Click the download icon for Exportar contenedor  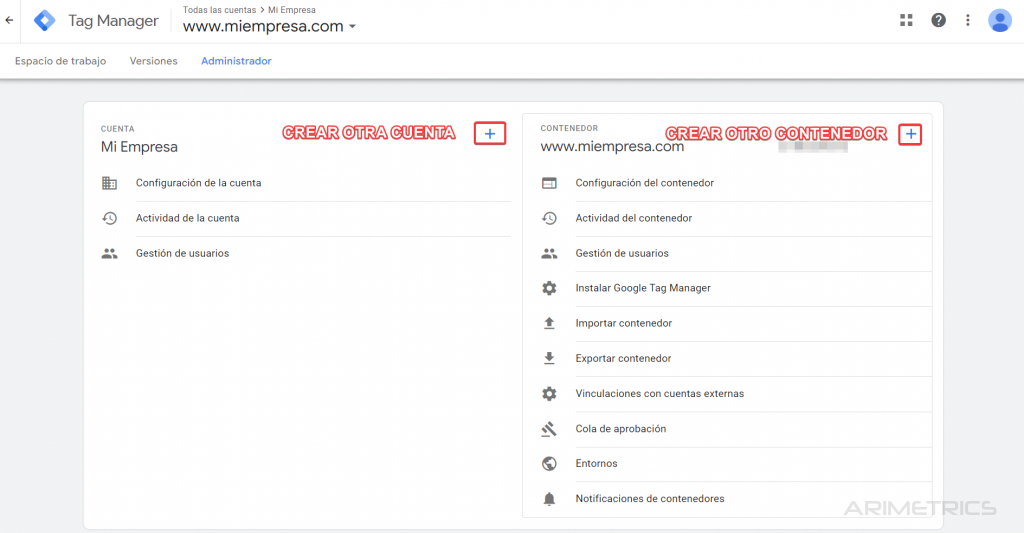pyautogui.click(x=549, y=358)
